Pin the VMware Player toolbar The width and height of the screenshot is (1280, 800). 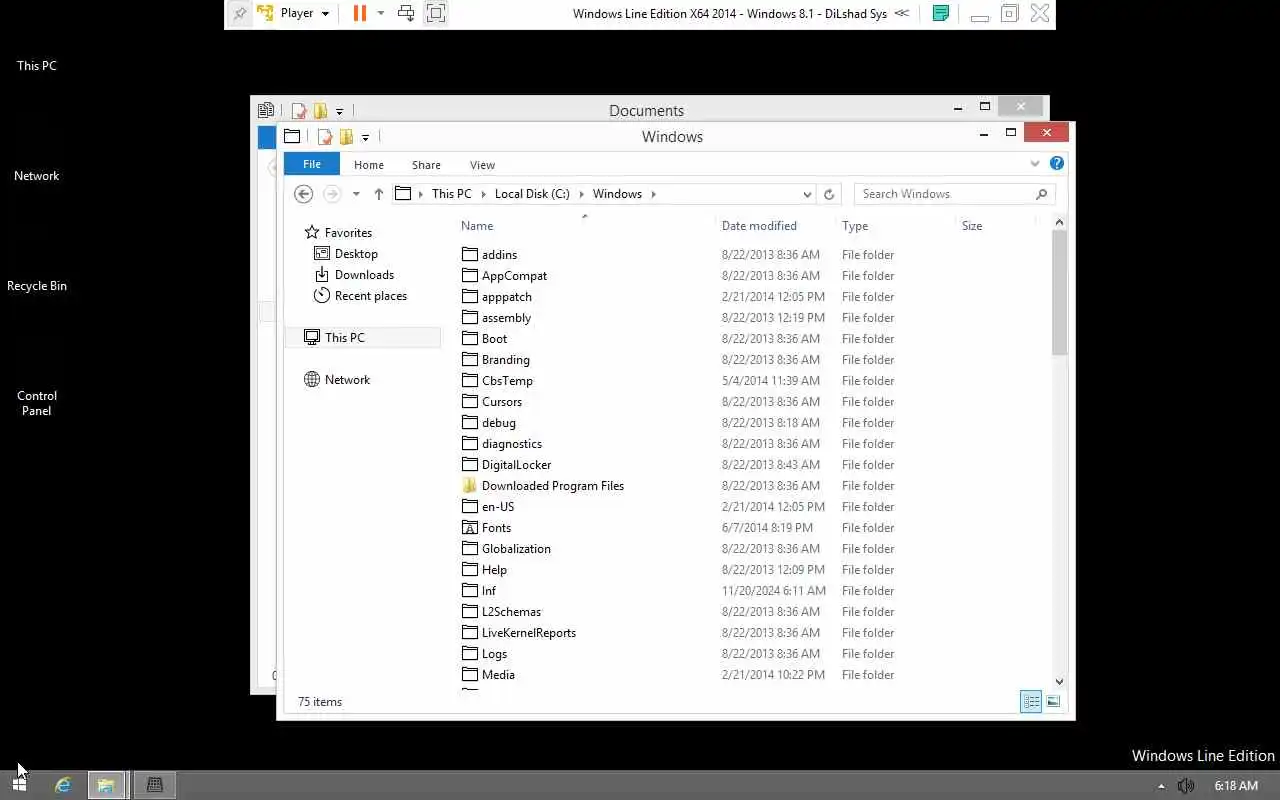click(x=239, y=14)
